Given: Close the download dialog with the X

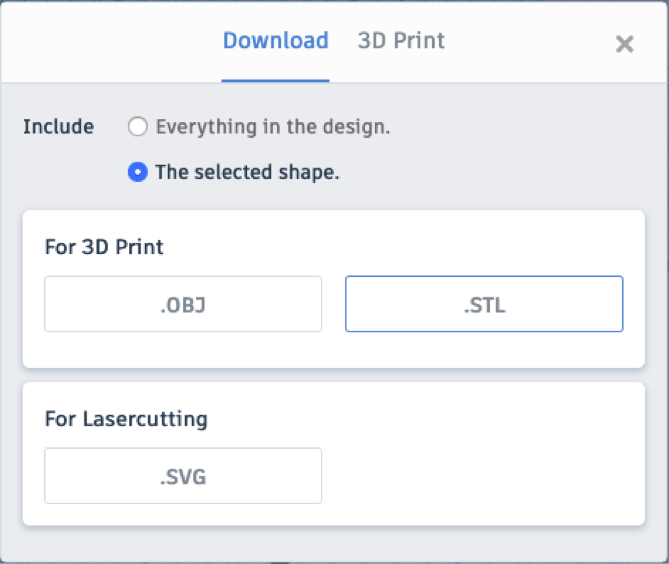Looking at the screenshot, I should 625,44.
